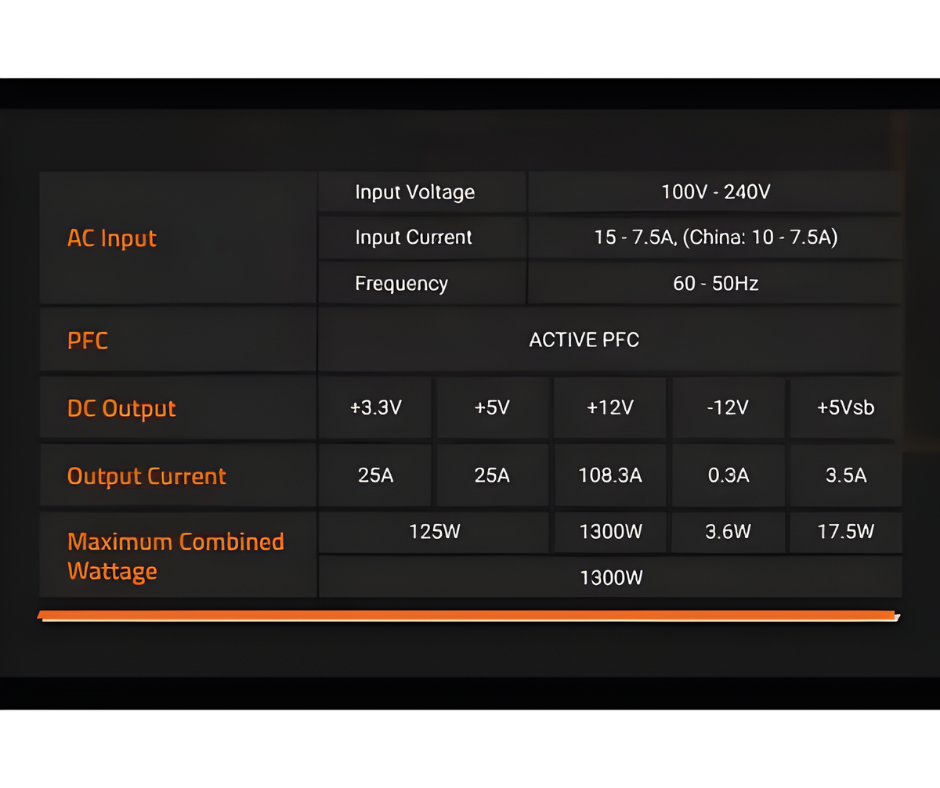Click the 60 - 50Hz value
The image size is (940, 788).
click(715, 284)
